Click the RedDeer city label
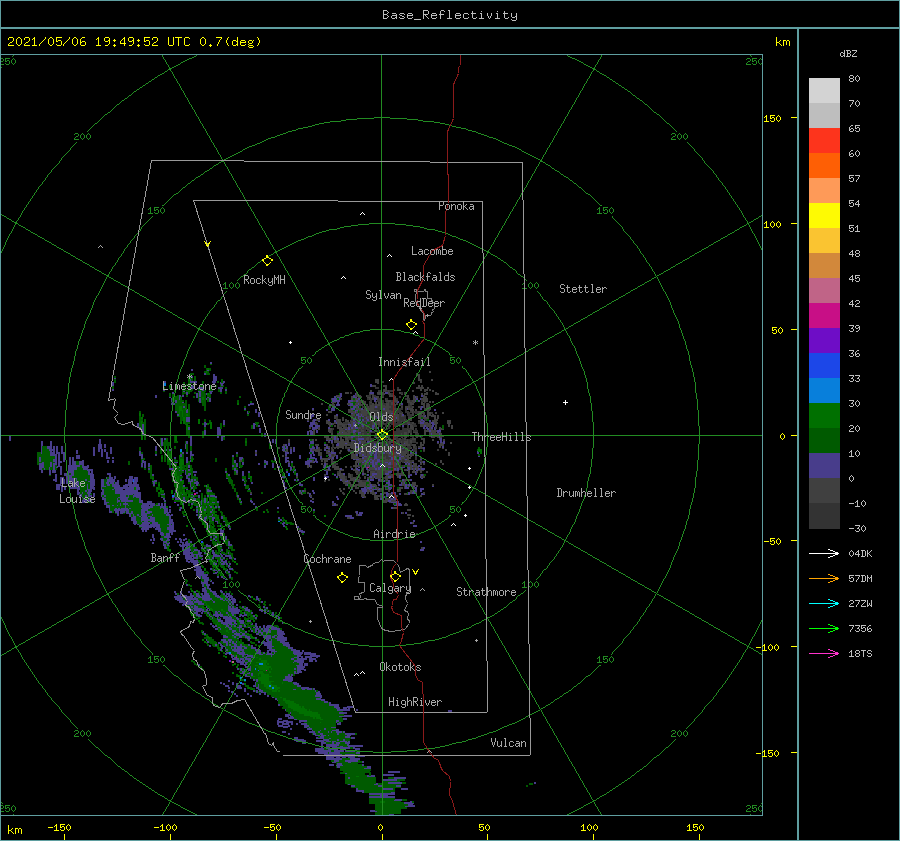This screenshot has height=841, width=900. coord(424,303)
